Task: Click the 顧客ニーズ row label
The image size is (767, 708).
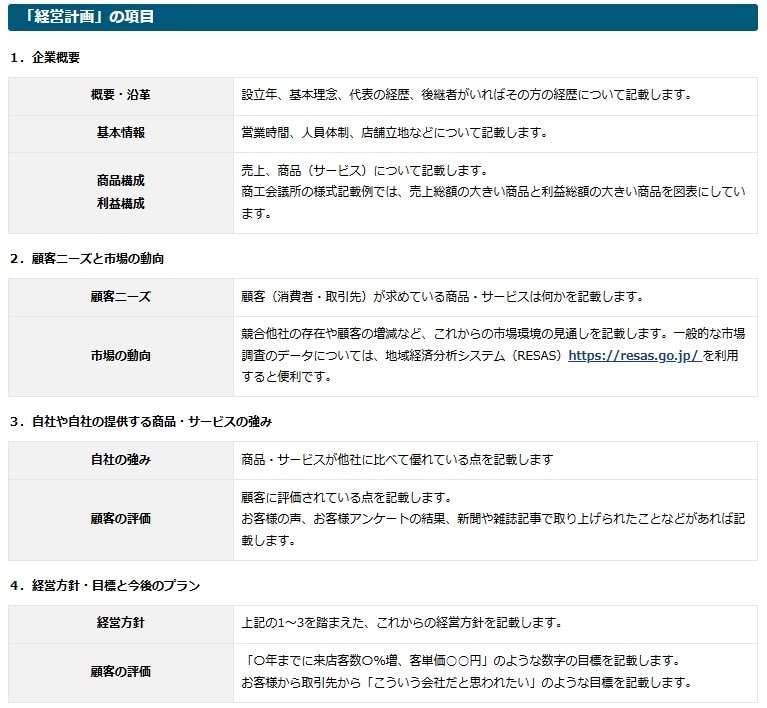Action: [x=120, y=296]
